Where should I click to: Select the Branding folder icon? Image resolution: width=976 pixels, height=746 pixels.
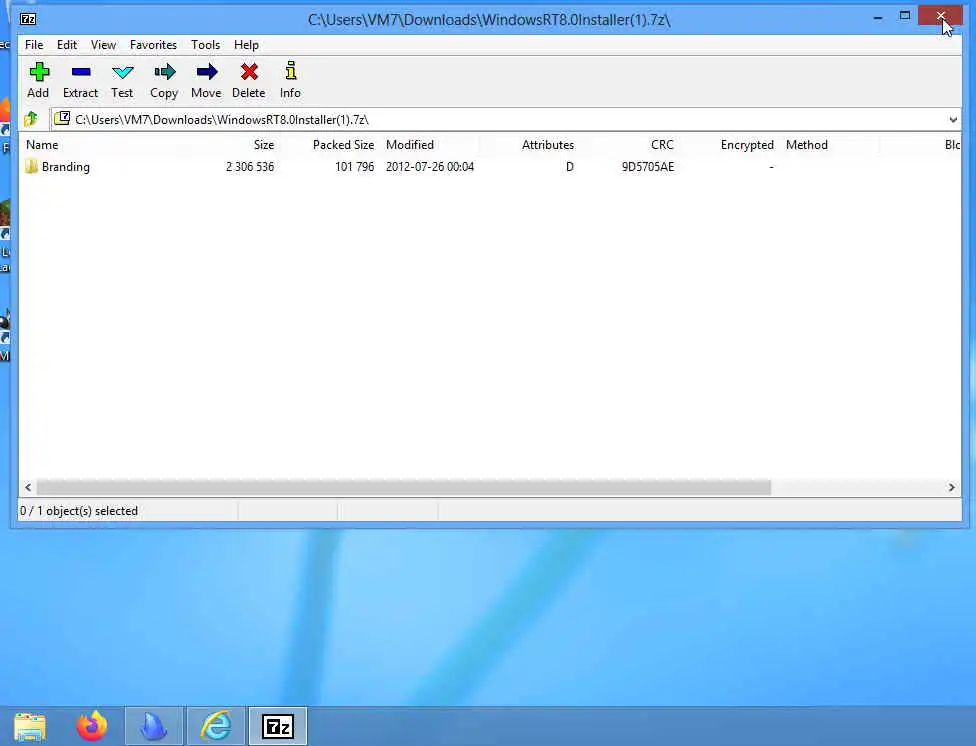pyautogui.click(x=31, y=166)
